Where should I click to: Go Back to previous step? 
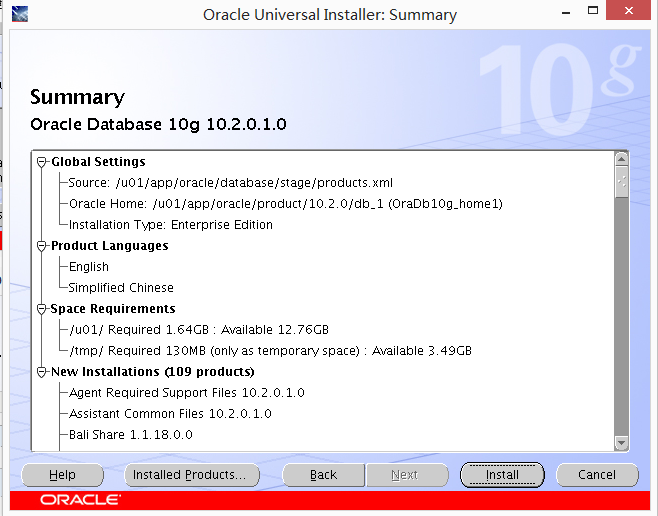[324, 475]
